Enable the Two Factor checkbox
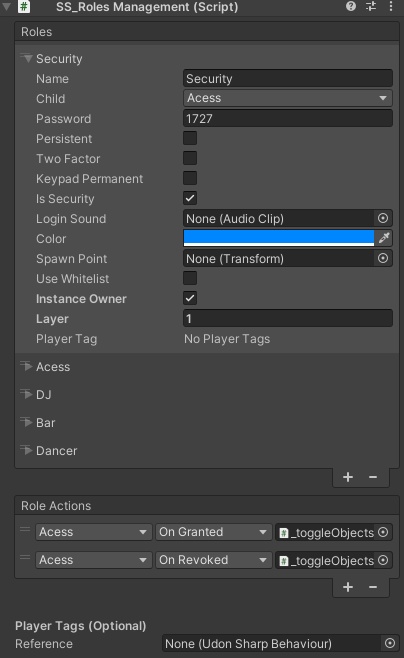Image resolution: width=404 pixels, height=658 pixels. point(190,158)
